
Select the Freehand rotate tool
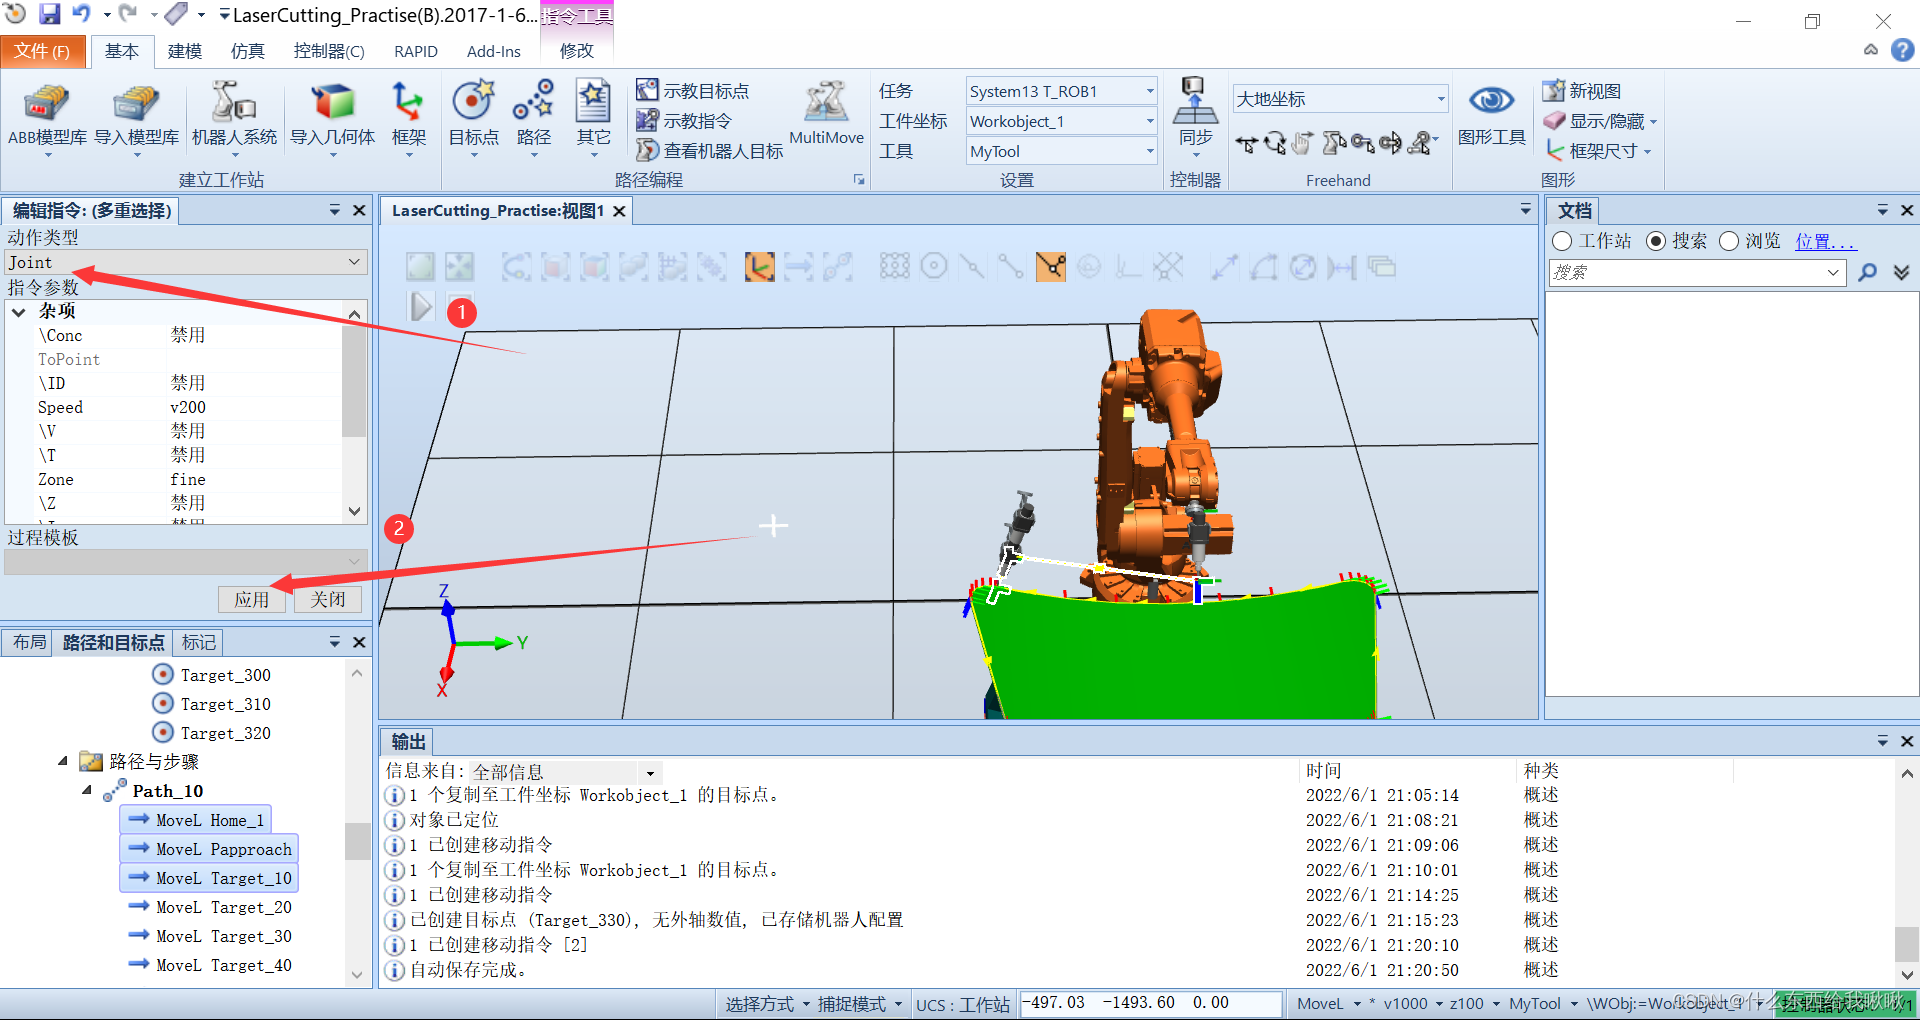coord(1274,144)
